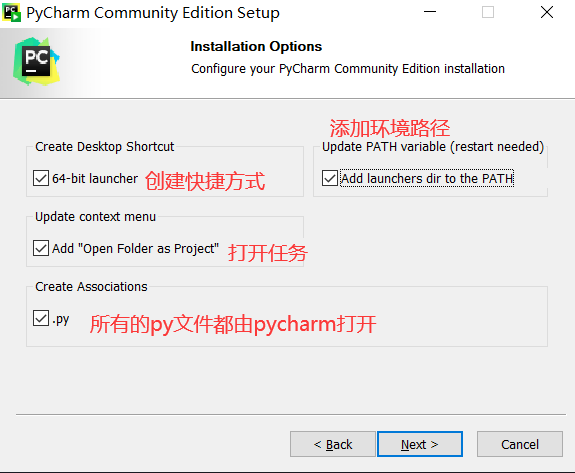Click the PyCharm Community Edition Setup title text
The image size is (575, 473).
153,13
